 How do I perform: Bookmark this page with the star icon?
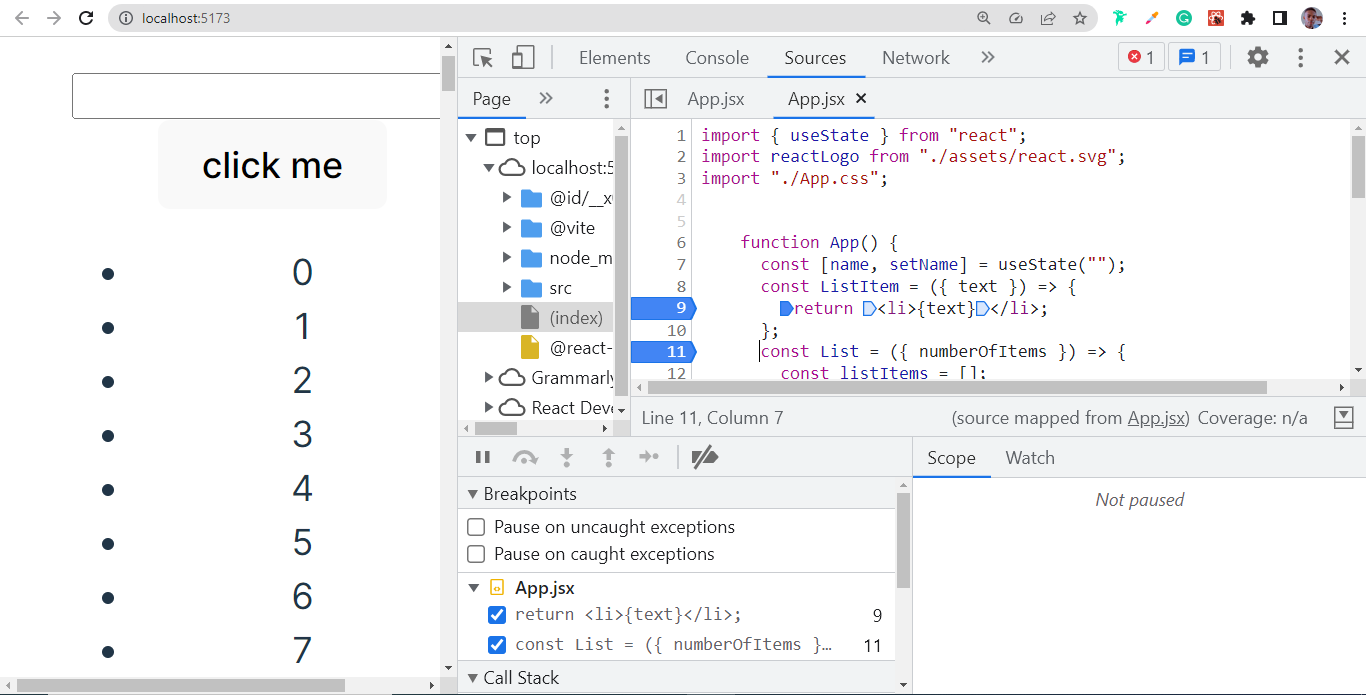pos(1080,18)
